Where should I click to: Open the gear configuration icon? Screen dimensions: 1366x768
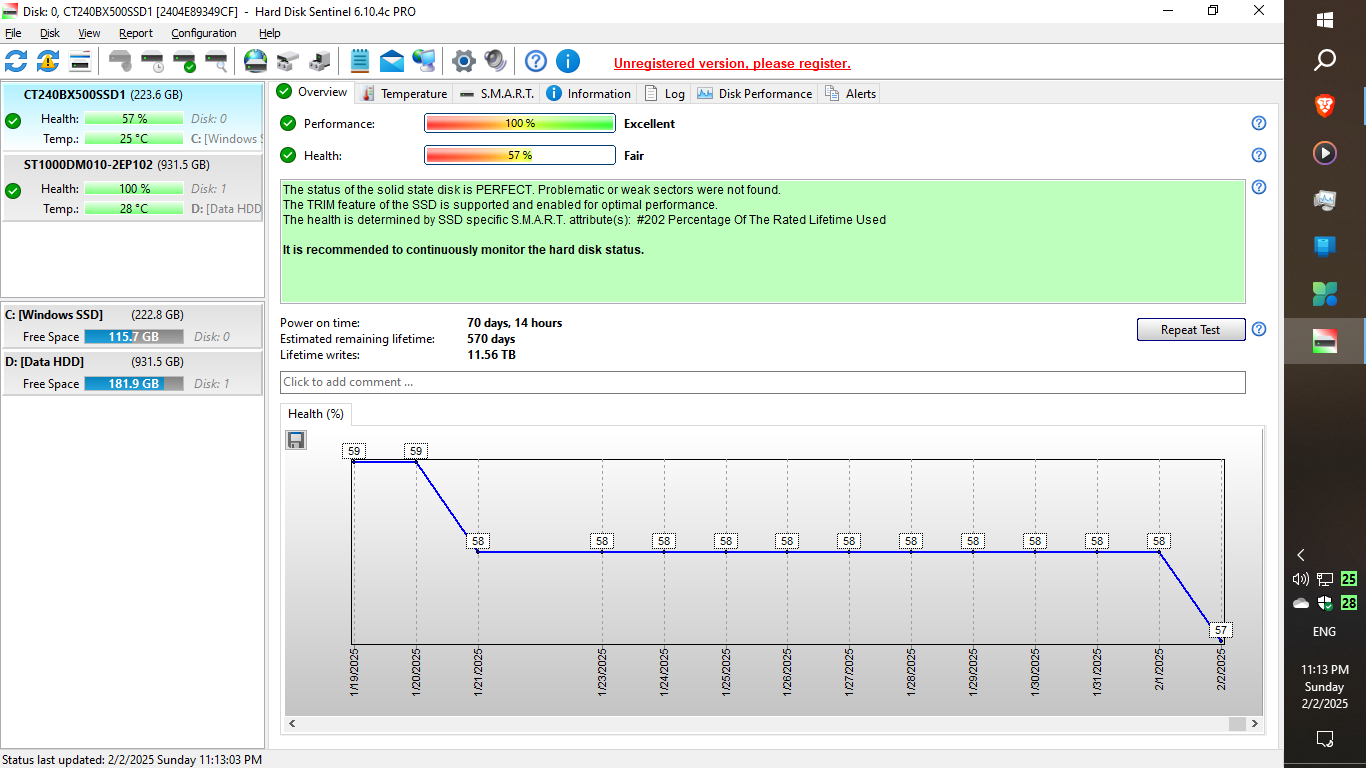[463, 61]
